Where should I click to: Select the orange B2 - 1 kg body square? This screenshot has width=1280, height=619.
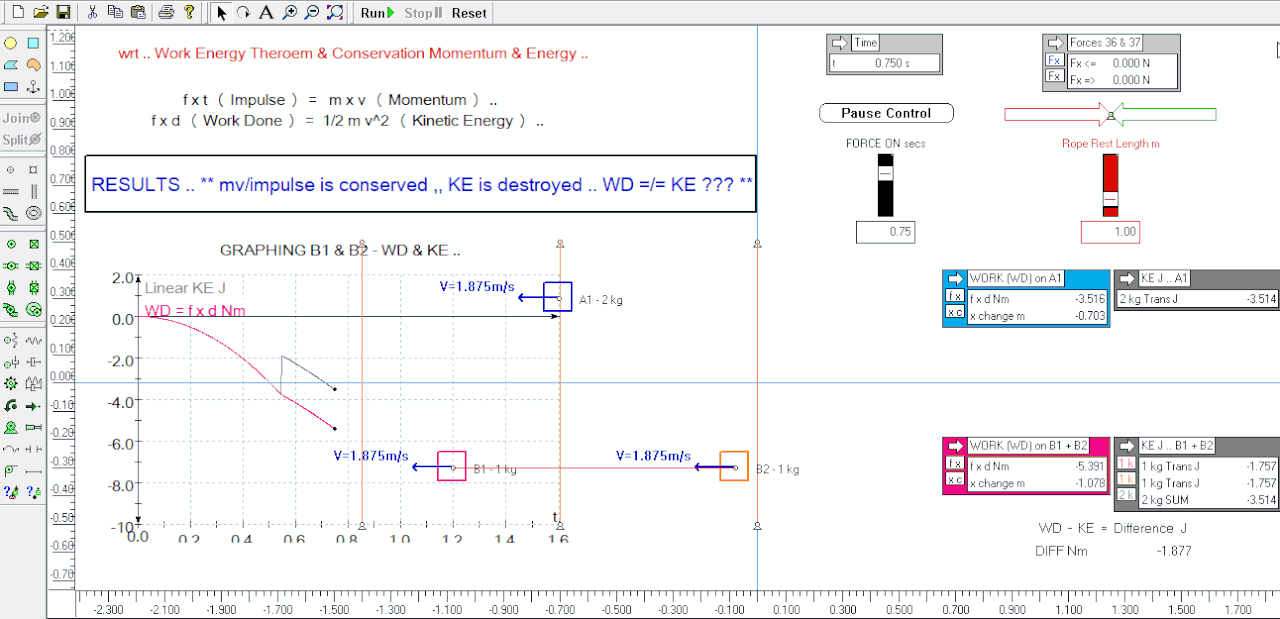(734, 466)
